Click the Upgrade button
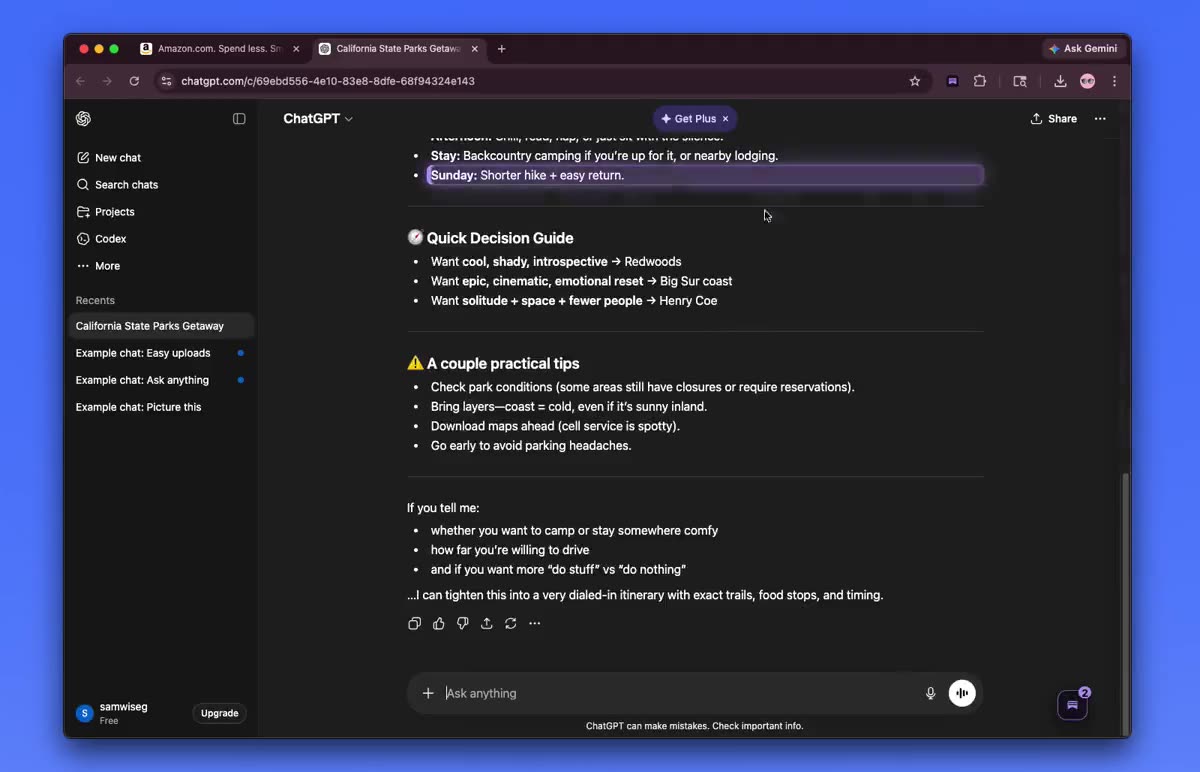The height and width of the screenshot is (772, 1200). (219, 714)
